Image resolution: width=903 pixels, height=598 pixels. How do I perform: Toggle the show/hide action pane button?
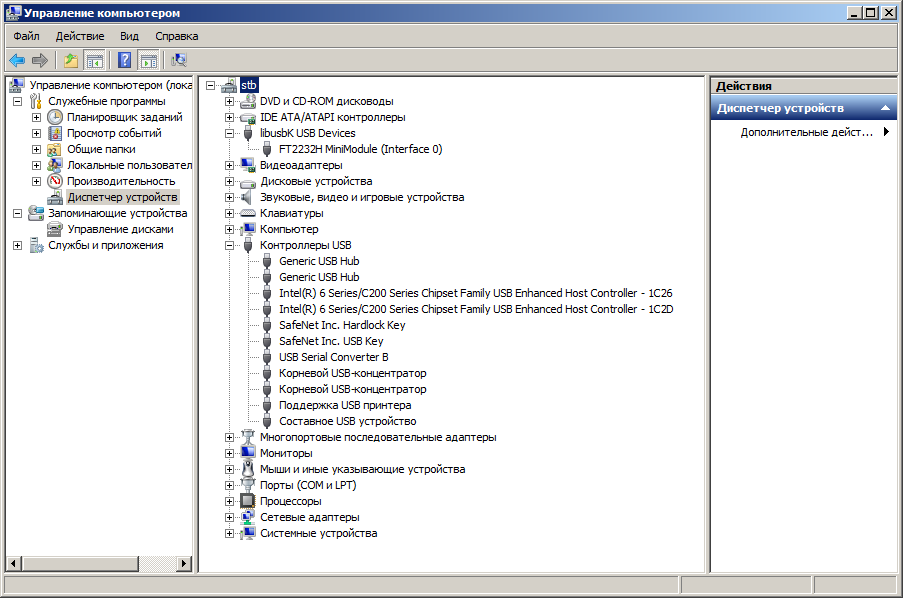[148, 60]
